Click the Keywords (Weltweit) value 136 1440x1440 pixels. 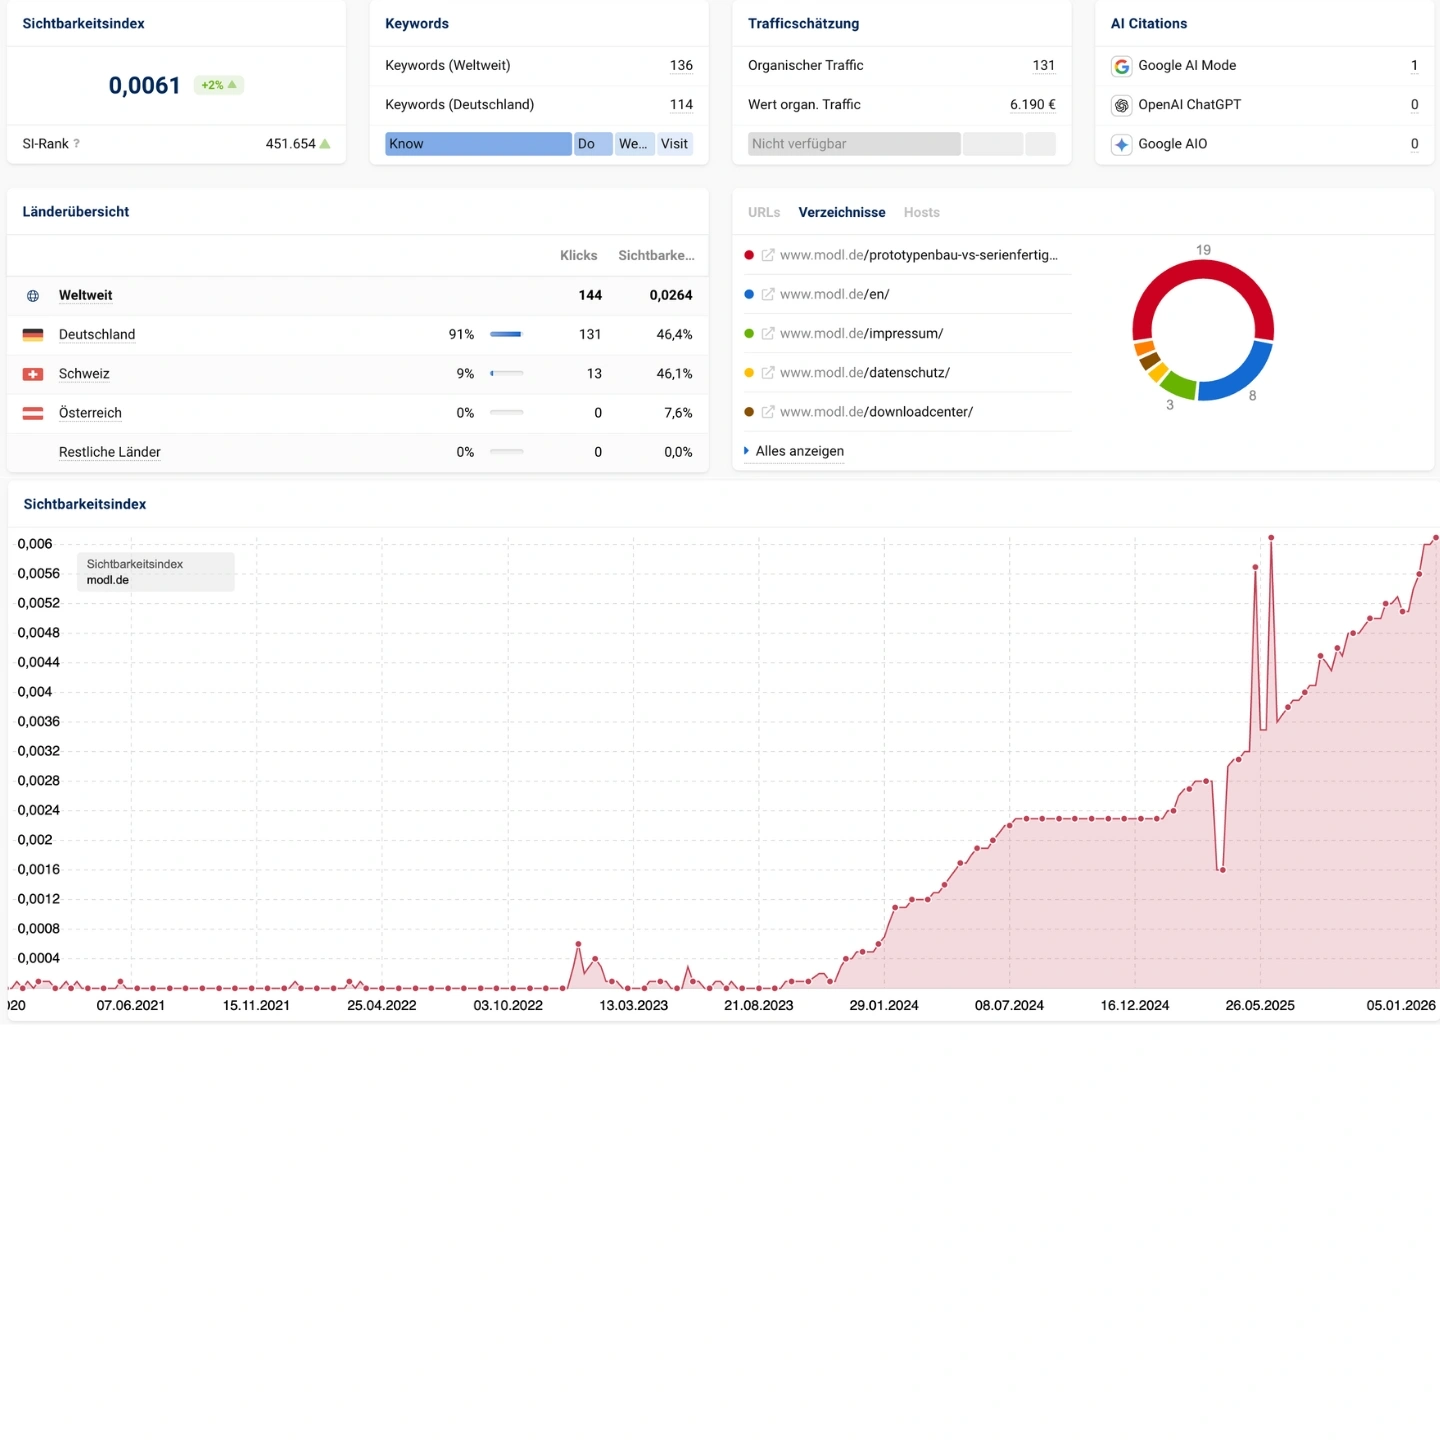point(681,66)
